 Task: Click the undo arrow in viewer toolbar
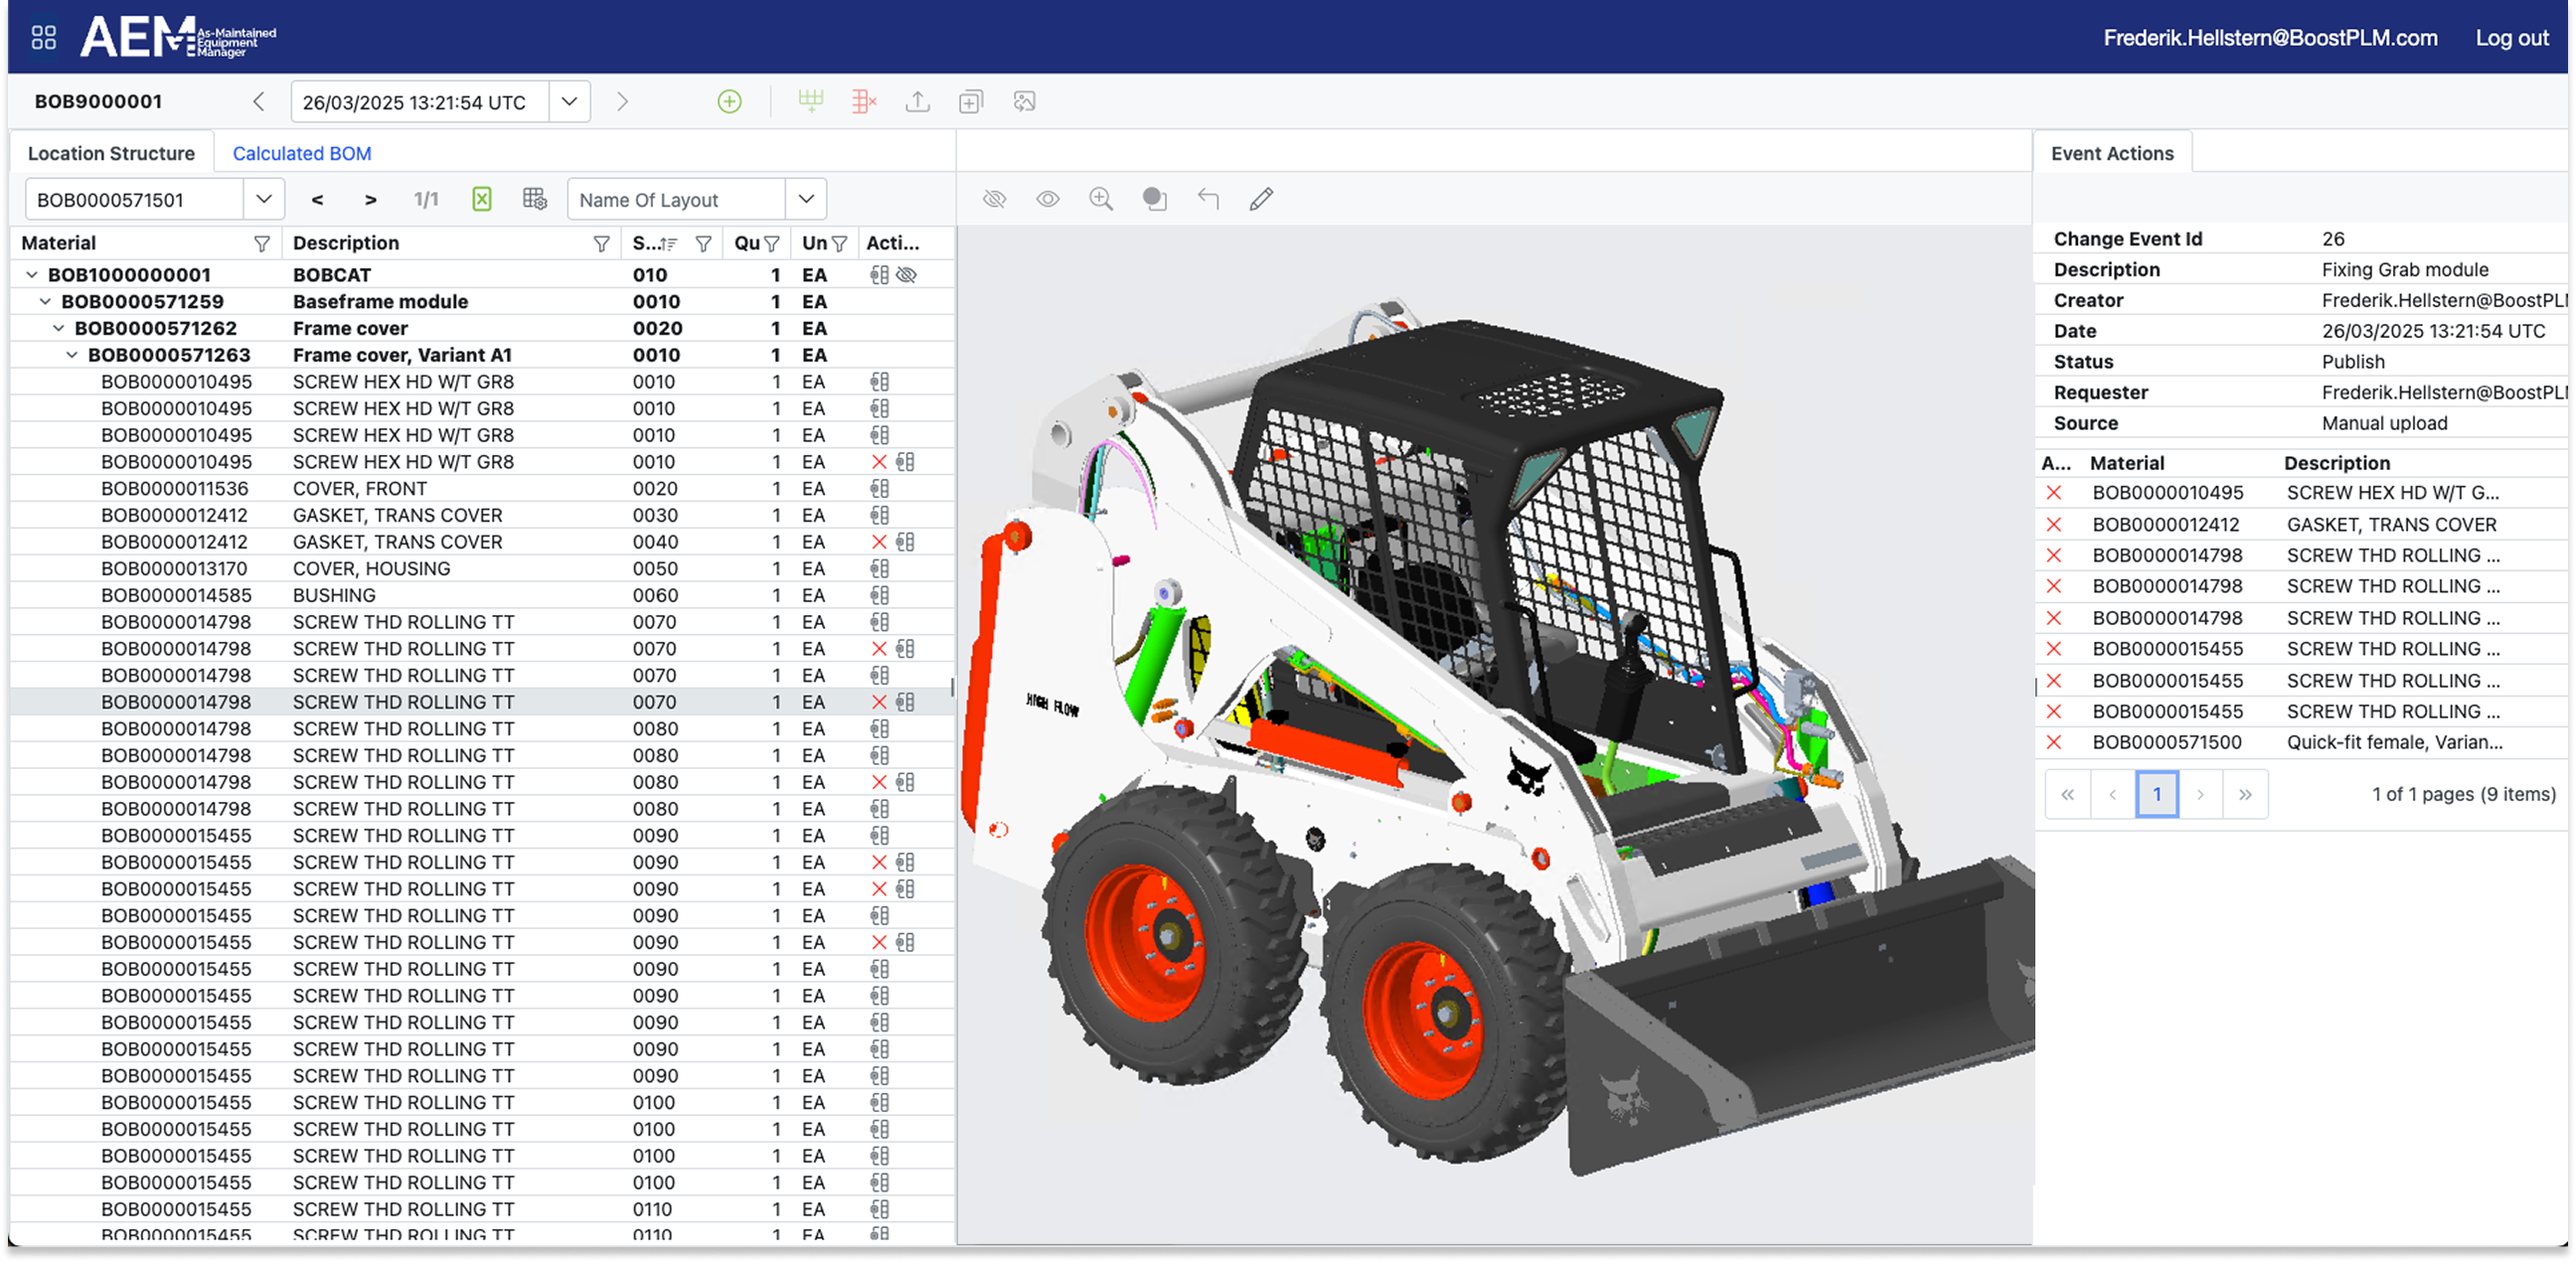(x=1208, y=199)
